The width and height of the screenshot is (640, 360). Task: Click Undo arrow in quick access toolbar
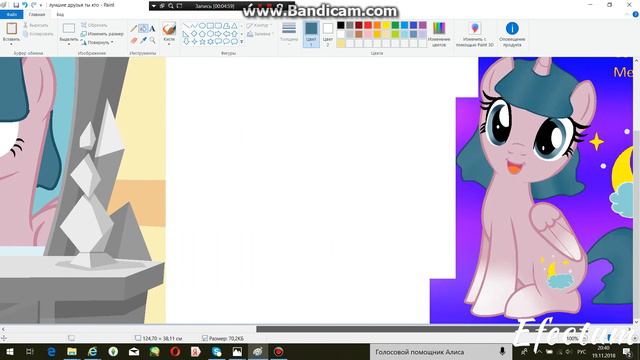[x=24, y=5]
